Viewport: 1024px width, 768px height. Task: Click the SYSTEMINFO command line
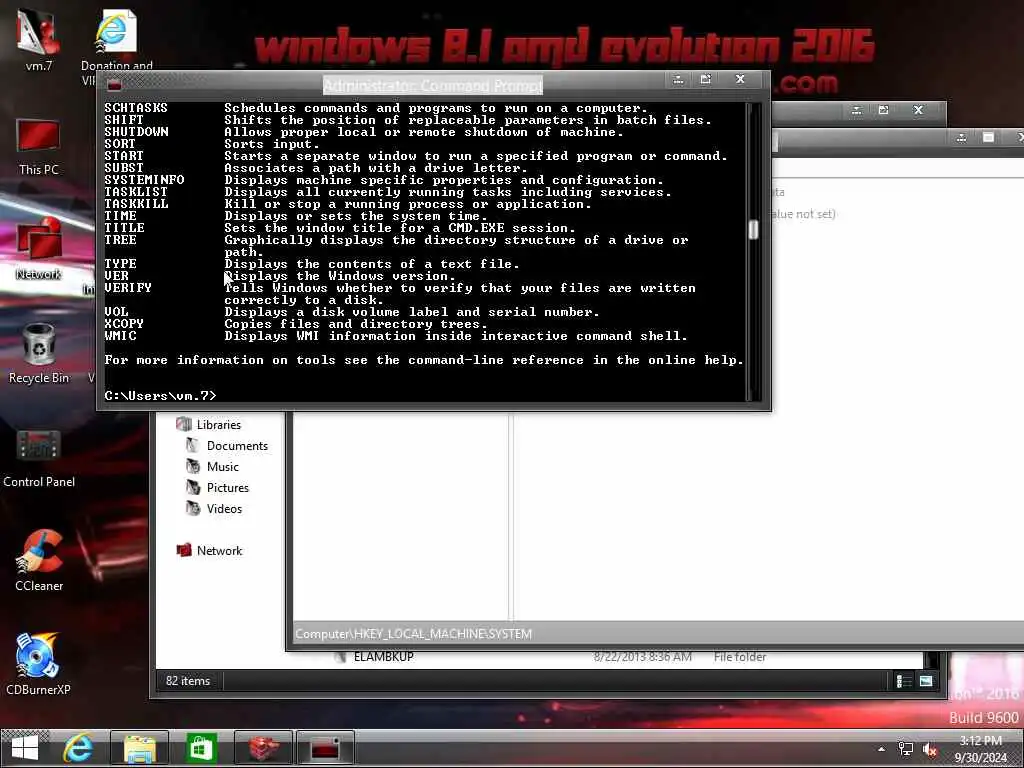pyautogui.click(x=384, y=180)
